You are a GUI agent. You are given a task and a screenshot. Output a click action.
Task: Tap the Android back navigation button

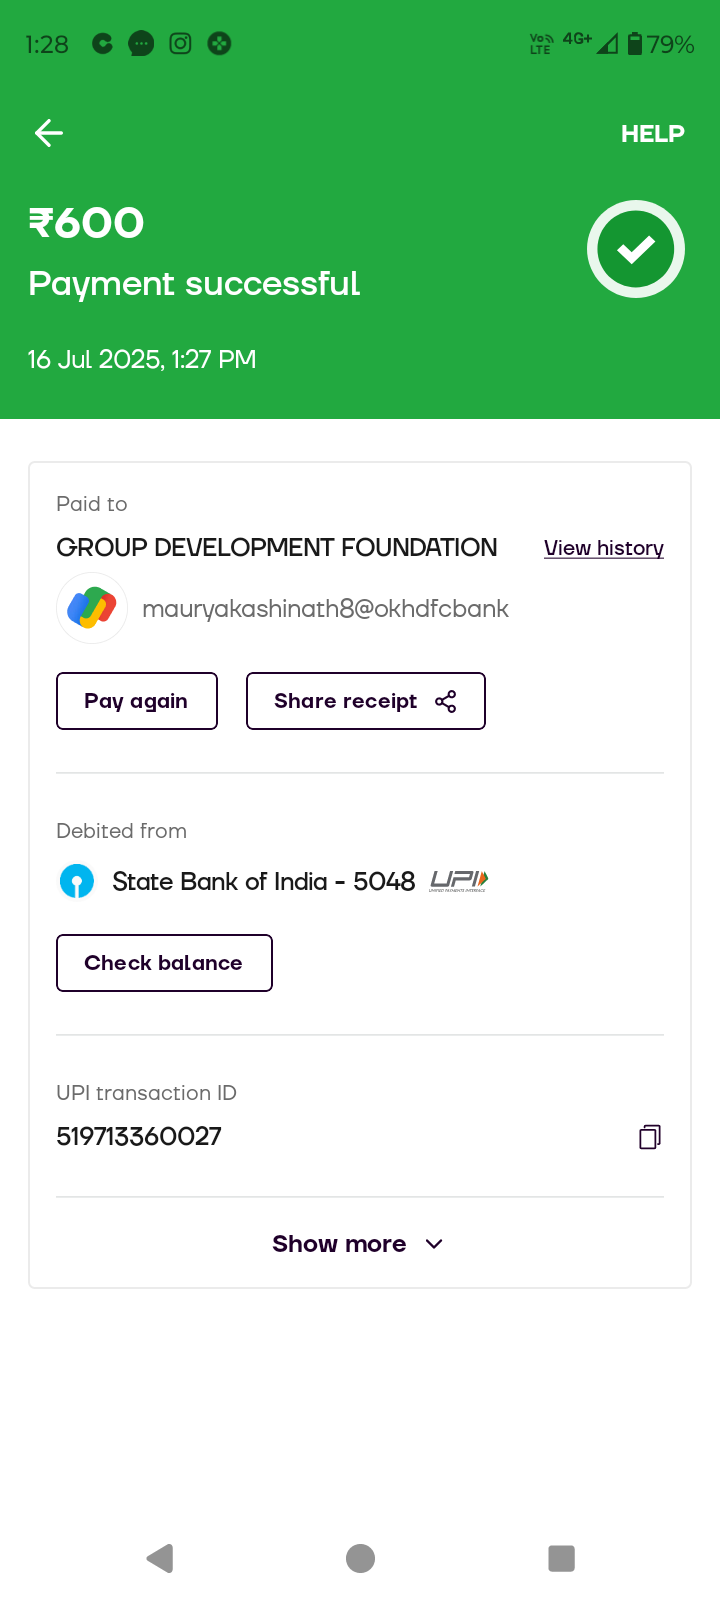pyautogui.click(x=160, y=1558)
